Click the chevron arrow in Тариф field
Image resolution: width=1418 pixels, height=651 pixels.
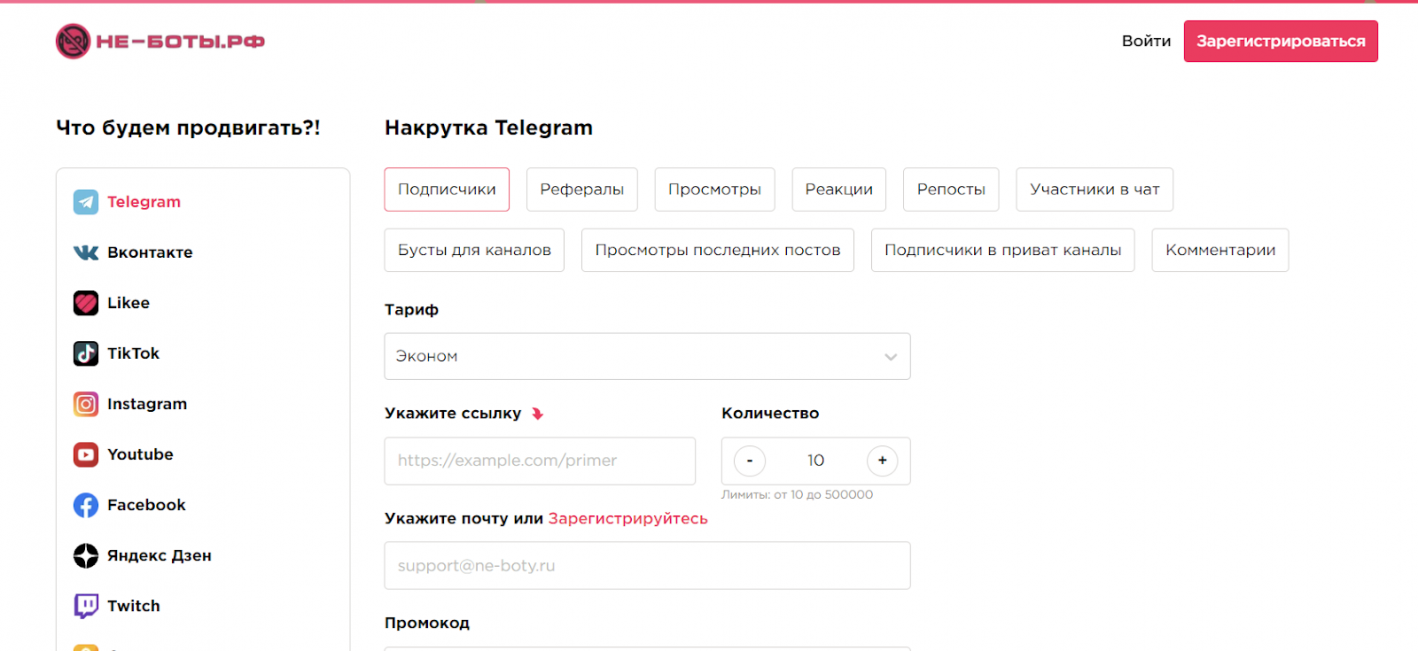click(x=890, y=357)
